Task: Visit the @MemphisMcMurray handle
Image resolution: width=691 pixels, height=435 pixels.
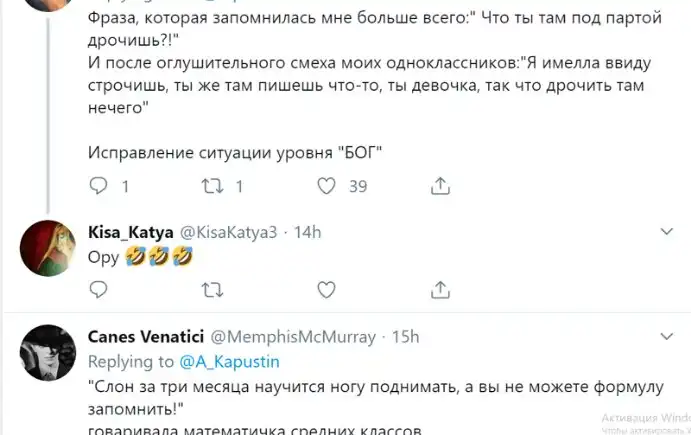Action: (x=294, y=337)
